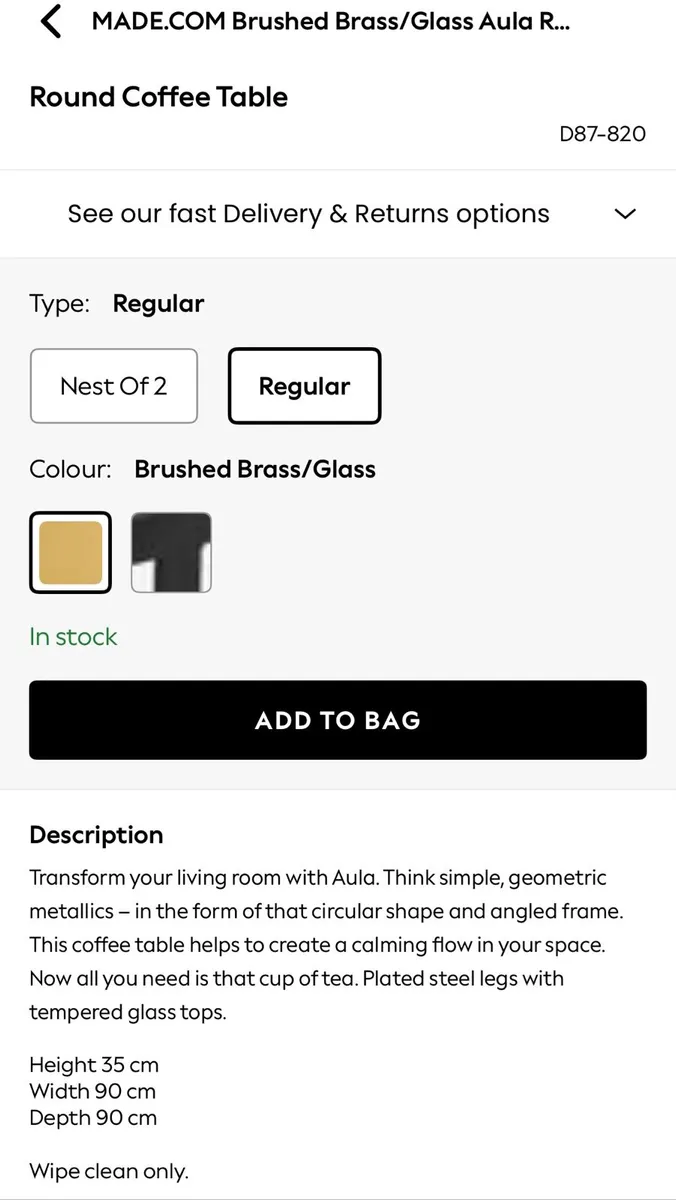This screenshot has height=1200, width=676.
Task: Tap the Colour: Brushed Brass/Glass label
Action: tap(203, 469)
